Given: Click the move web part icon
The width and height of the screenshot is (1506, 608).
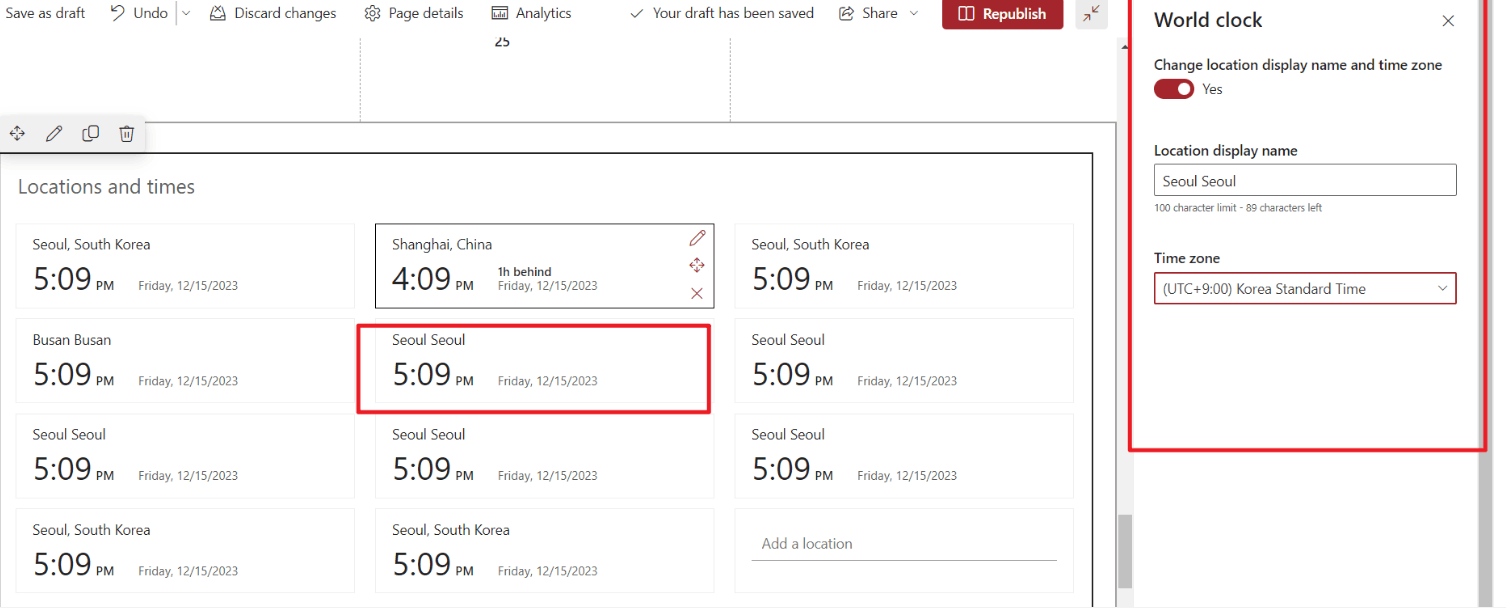Looking at the screenshot, I should 17,133.
